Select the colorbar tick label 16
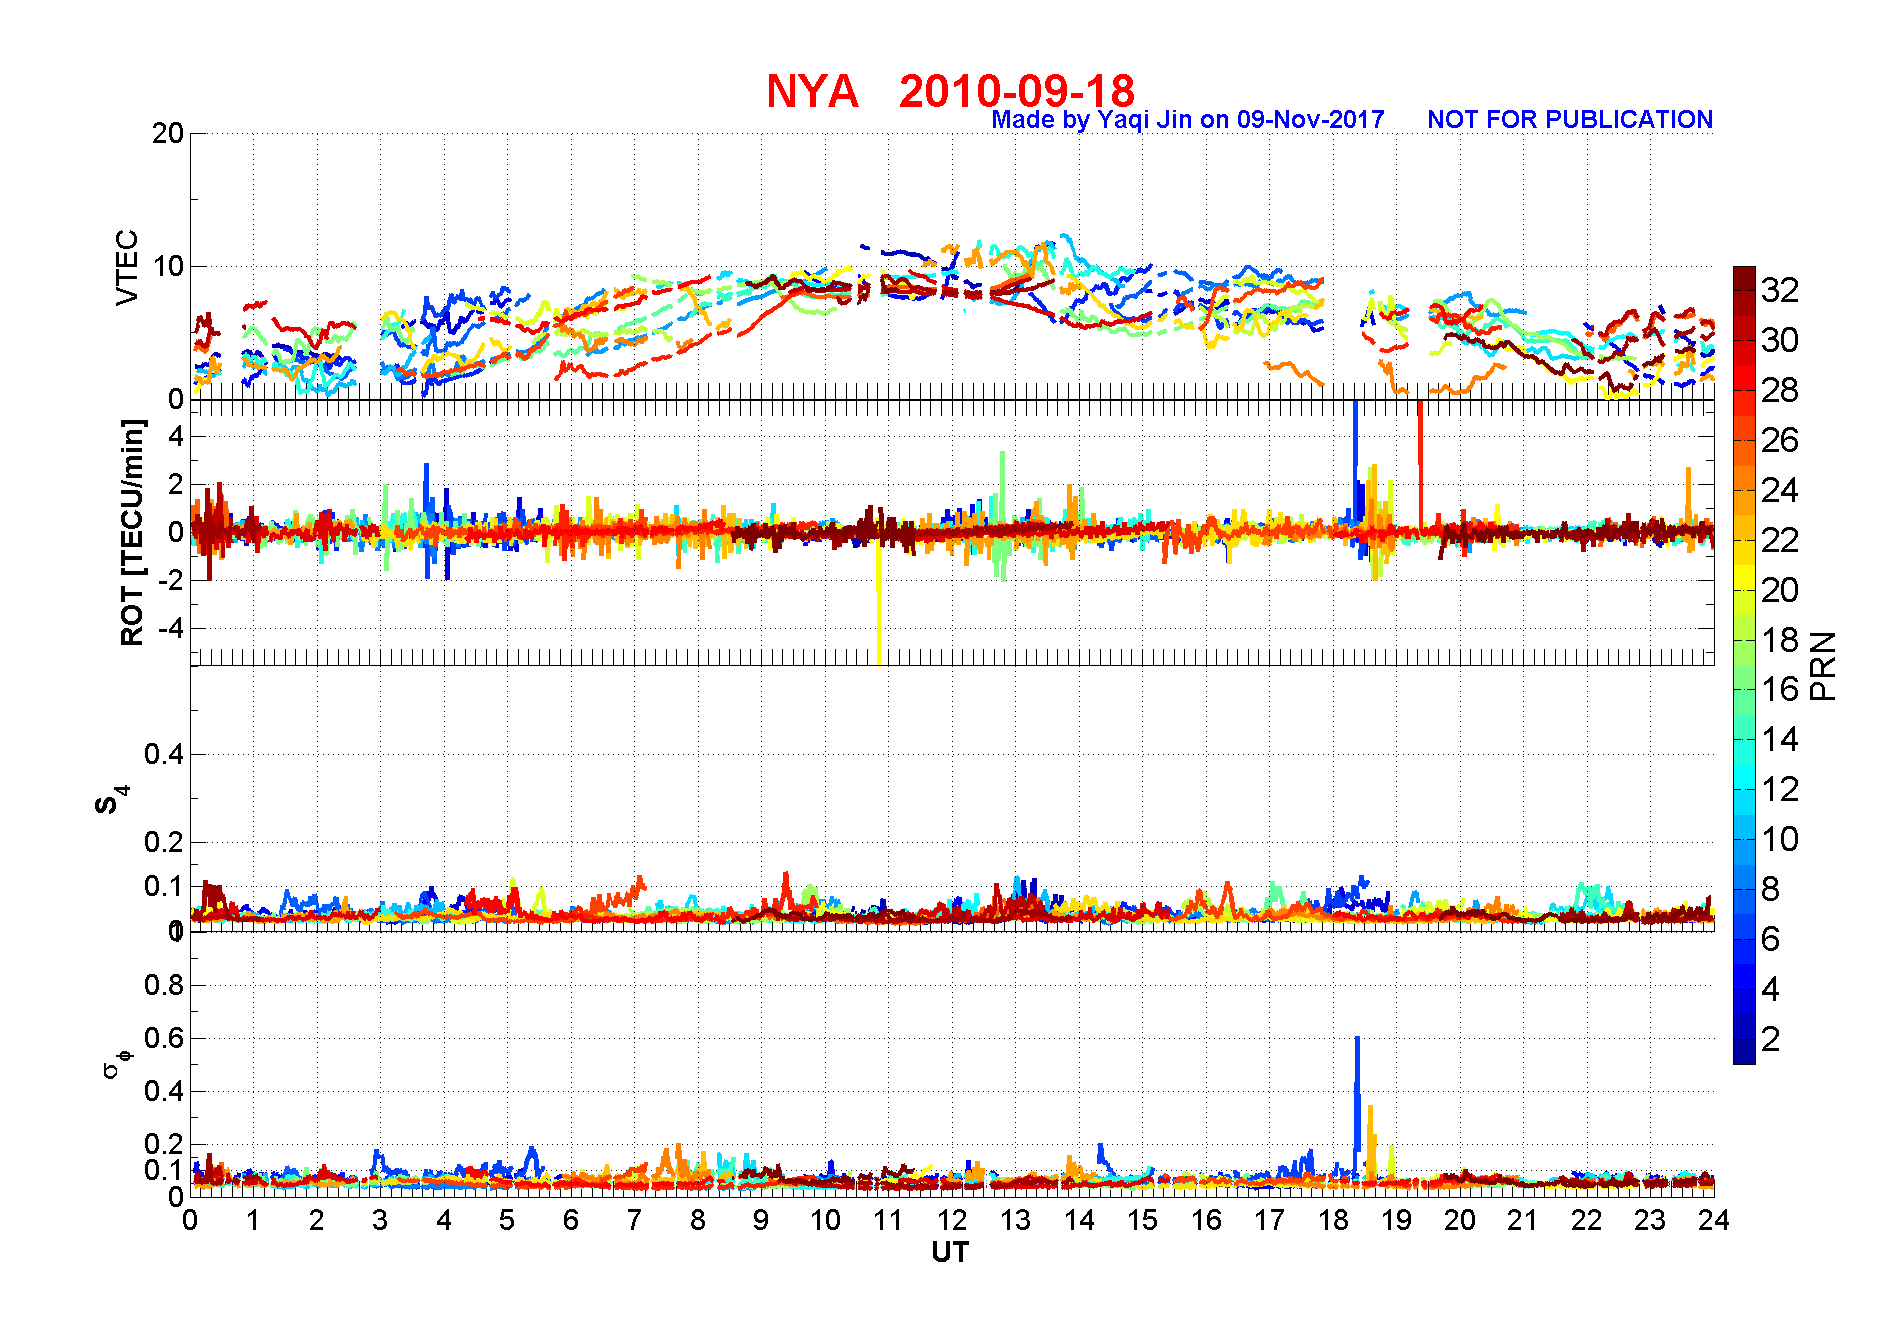This screenshot has height=1330, width=1904. point(1780,689)
